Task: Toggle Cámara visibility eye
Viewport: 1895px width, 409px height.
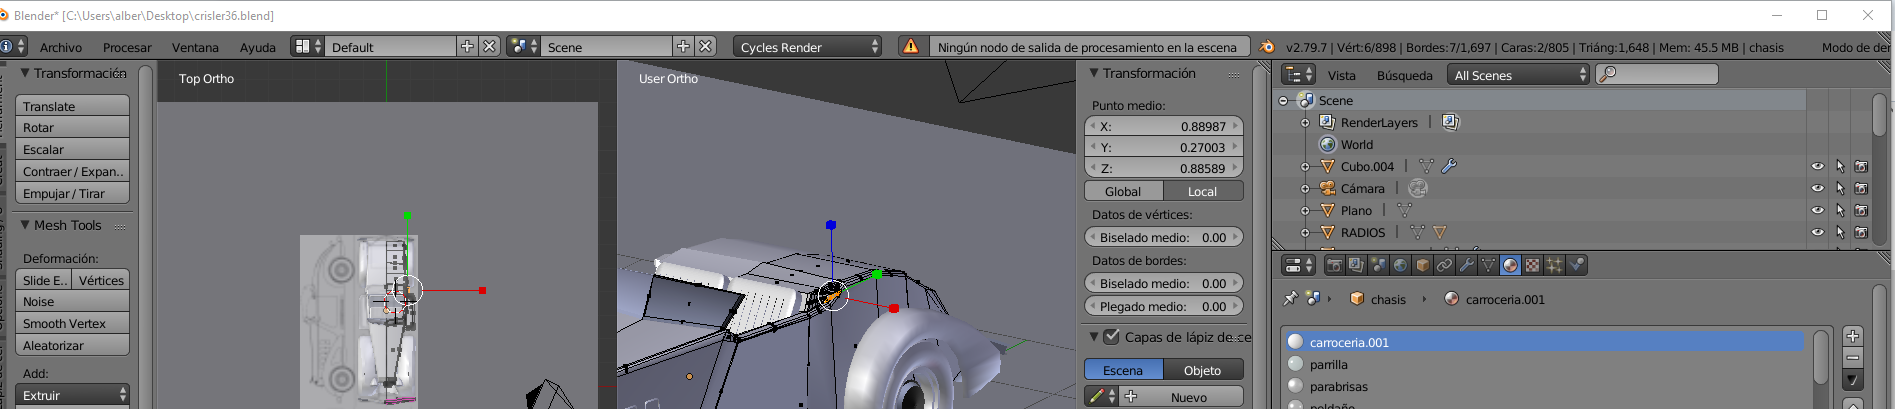Action: click(x=1817, y=188)
